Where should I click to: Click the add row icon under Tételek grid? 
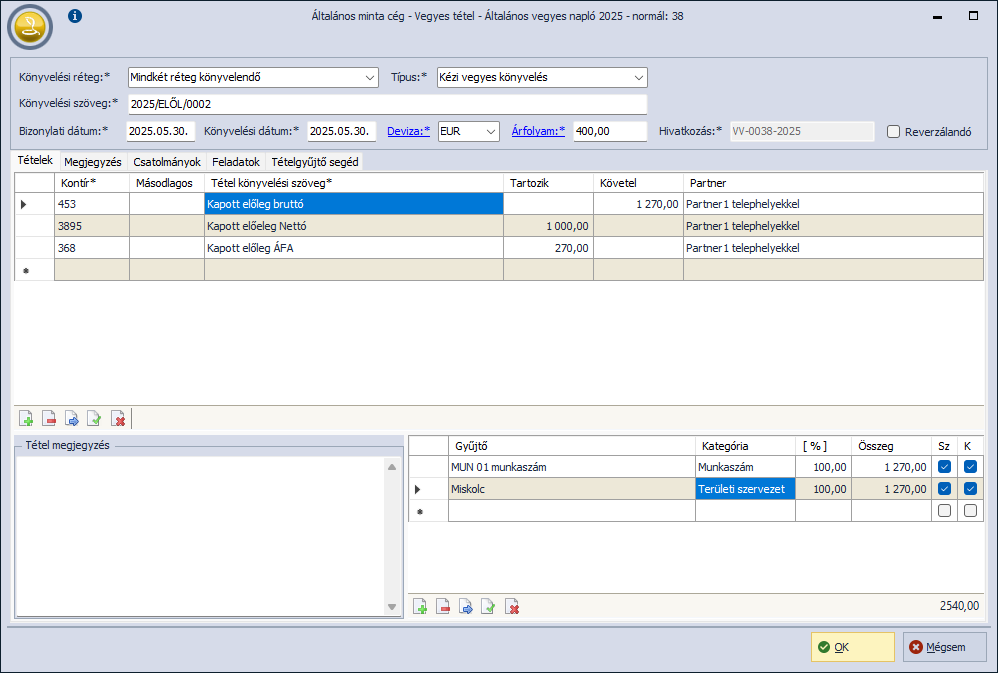pos(27,418)
